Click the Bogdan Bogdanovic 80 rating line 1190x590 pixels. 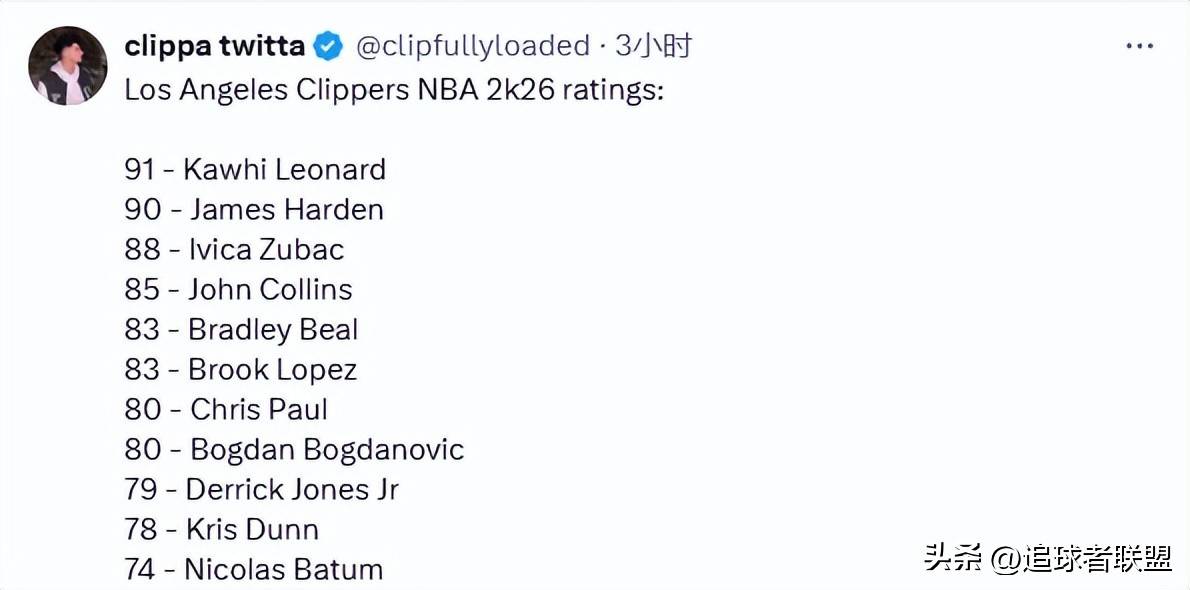(294, 450)
